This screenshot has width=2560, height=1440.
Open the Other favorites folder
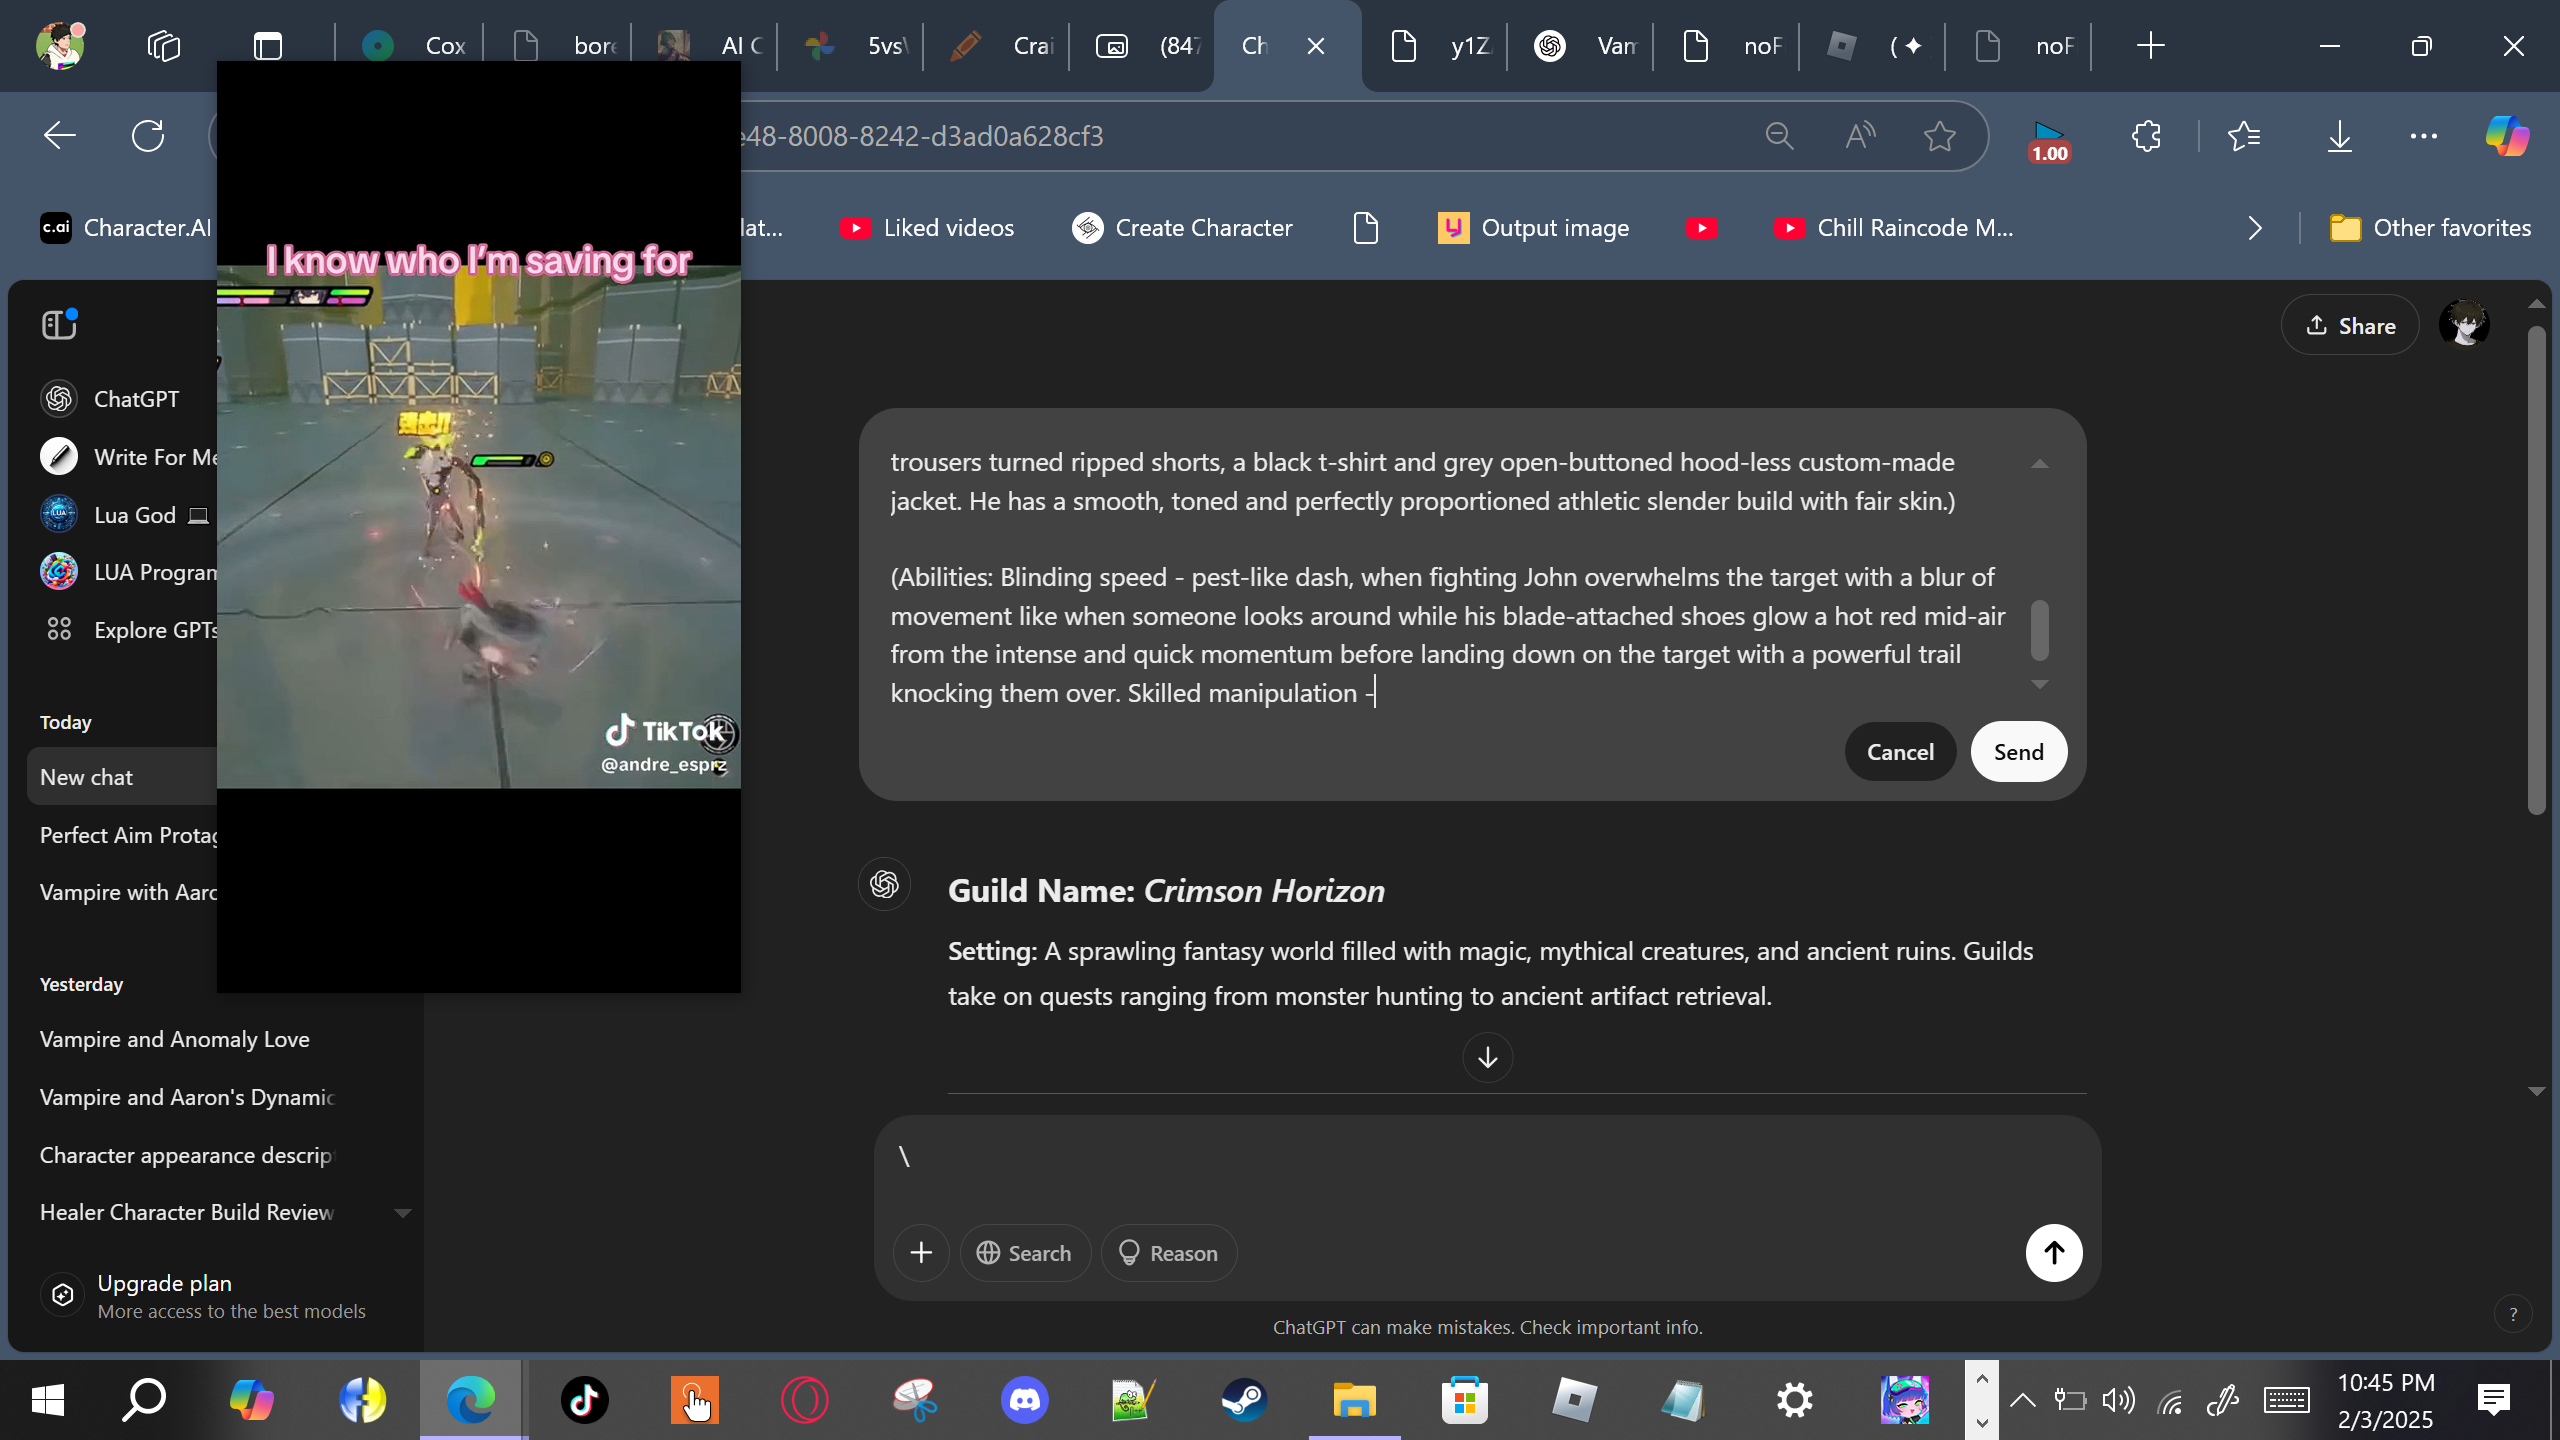(x=2430, y=228)
